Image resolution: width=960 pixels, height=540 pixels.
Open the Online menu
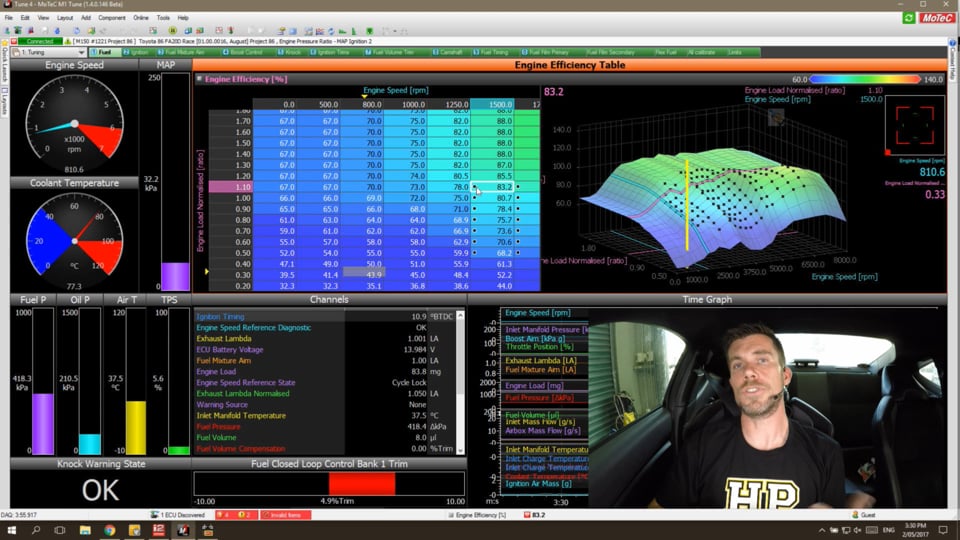click(141, 18)
